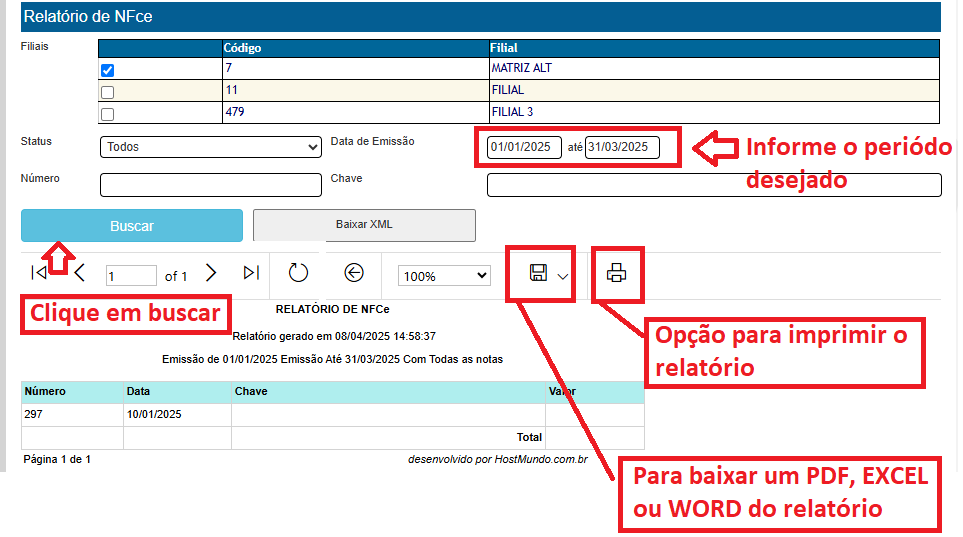
Task: Enable the FILIAL 3 checkbox
Action: pyautogui.click(x=108, y=114)
